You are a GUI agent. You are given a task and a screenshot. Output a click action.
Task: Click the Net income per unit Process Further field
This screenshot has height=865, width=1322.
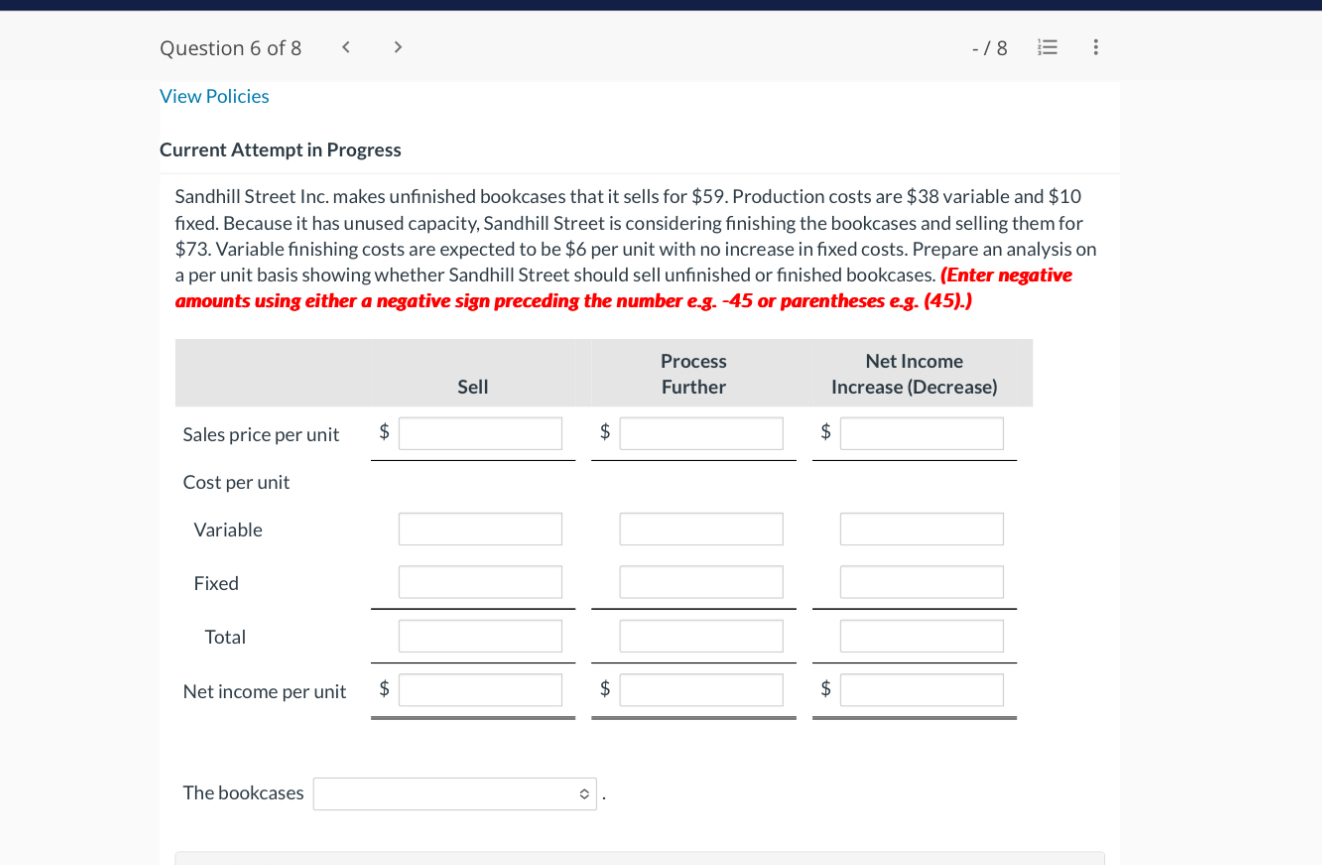pos(701,689)
